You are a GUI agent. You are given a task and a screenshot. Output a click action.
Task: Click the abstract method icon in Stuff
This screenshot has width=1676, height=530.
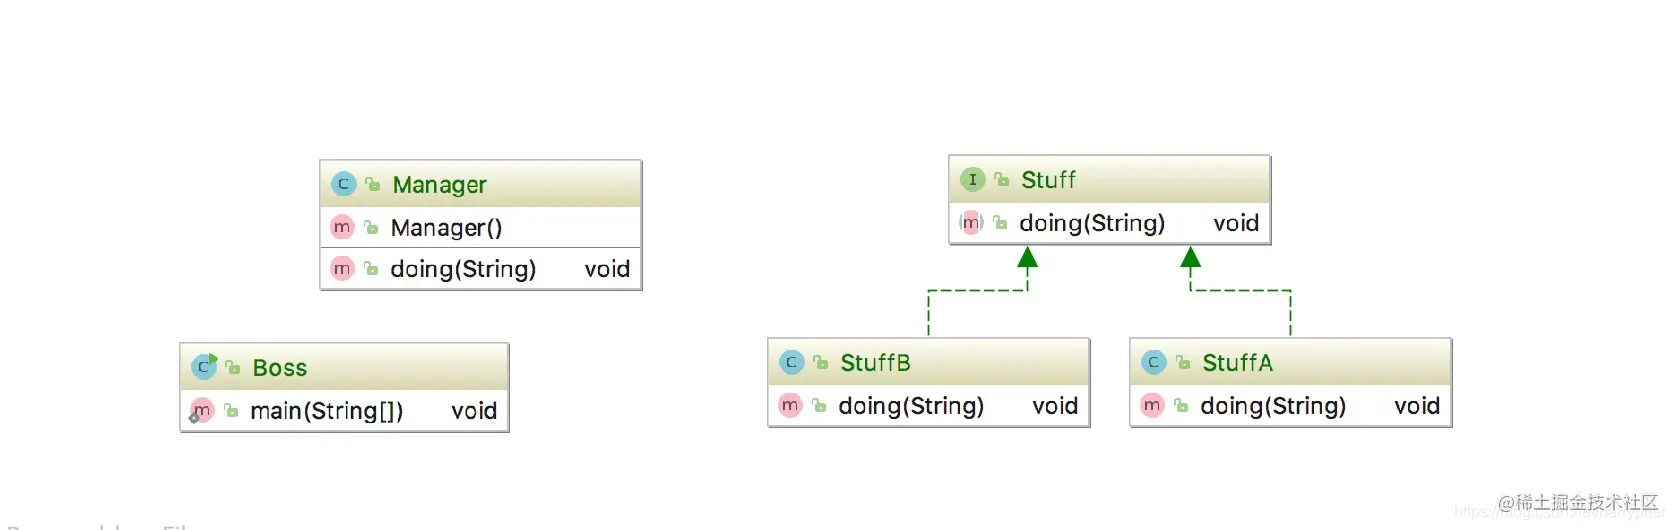[x=971, y=222]
